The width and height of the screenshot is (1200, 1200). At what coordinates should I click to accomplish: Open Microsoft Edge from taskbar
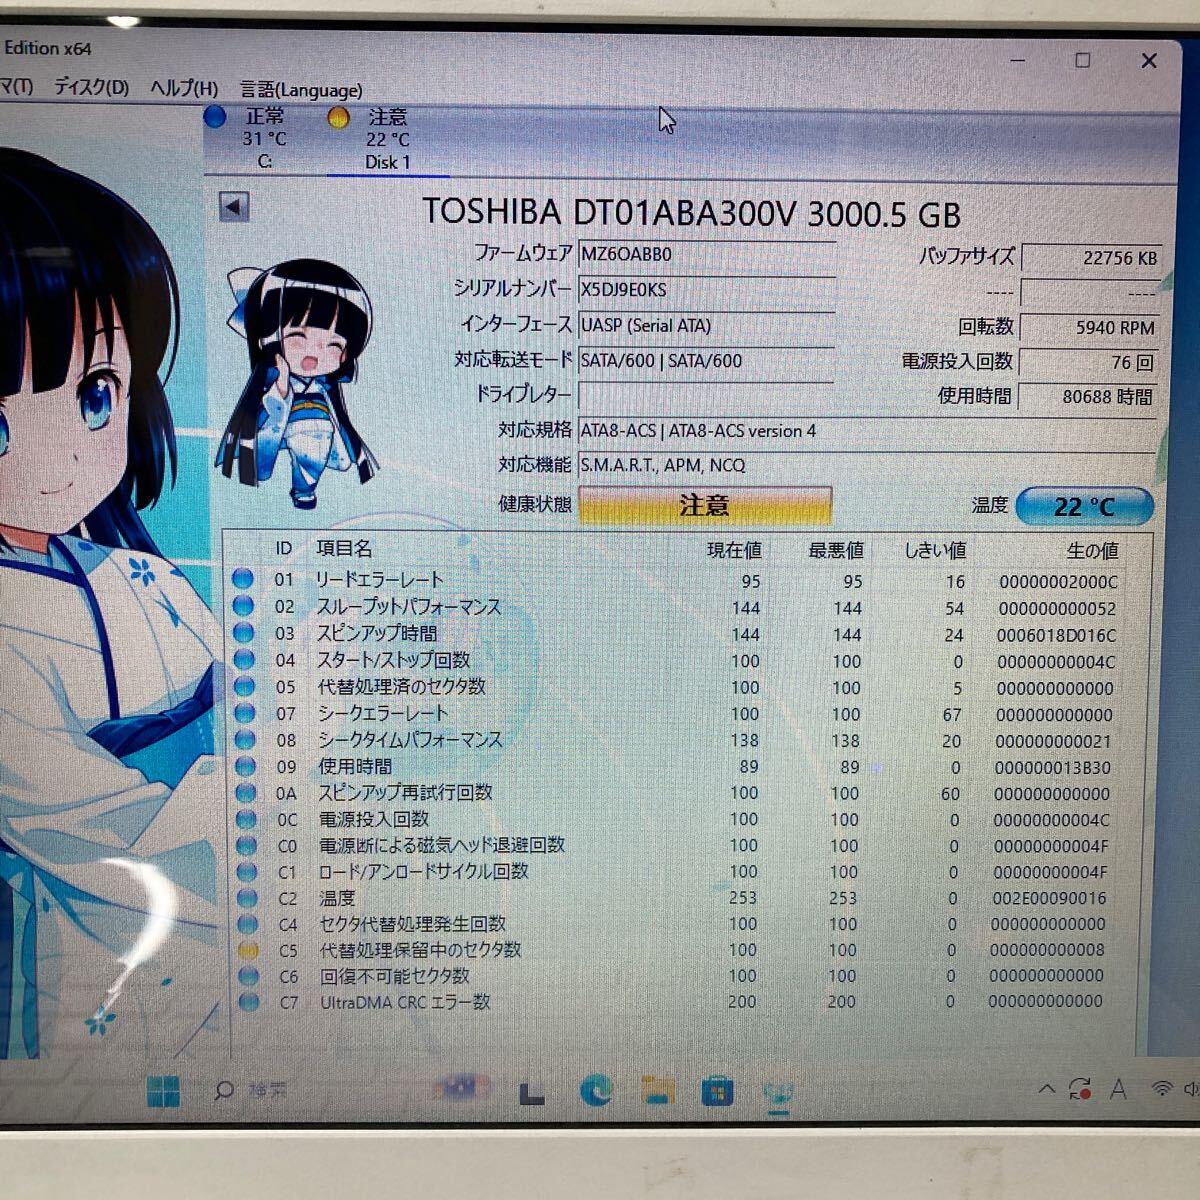pyautogui.click(x=597, y=1090)
